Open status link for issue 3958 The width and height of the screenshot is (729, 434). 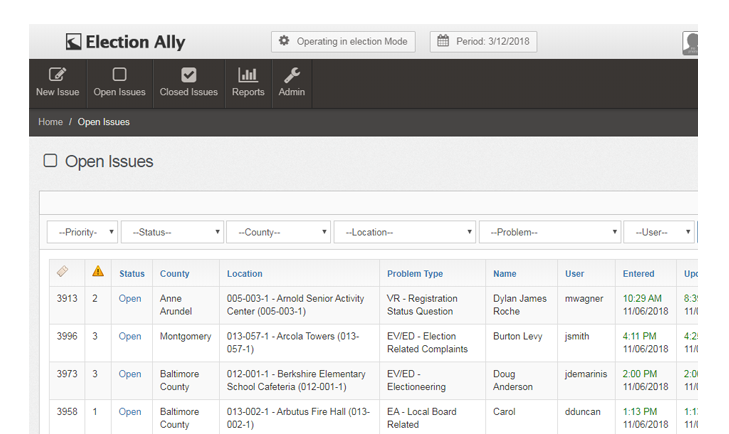coord(130,412)
